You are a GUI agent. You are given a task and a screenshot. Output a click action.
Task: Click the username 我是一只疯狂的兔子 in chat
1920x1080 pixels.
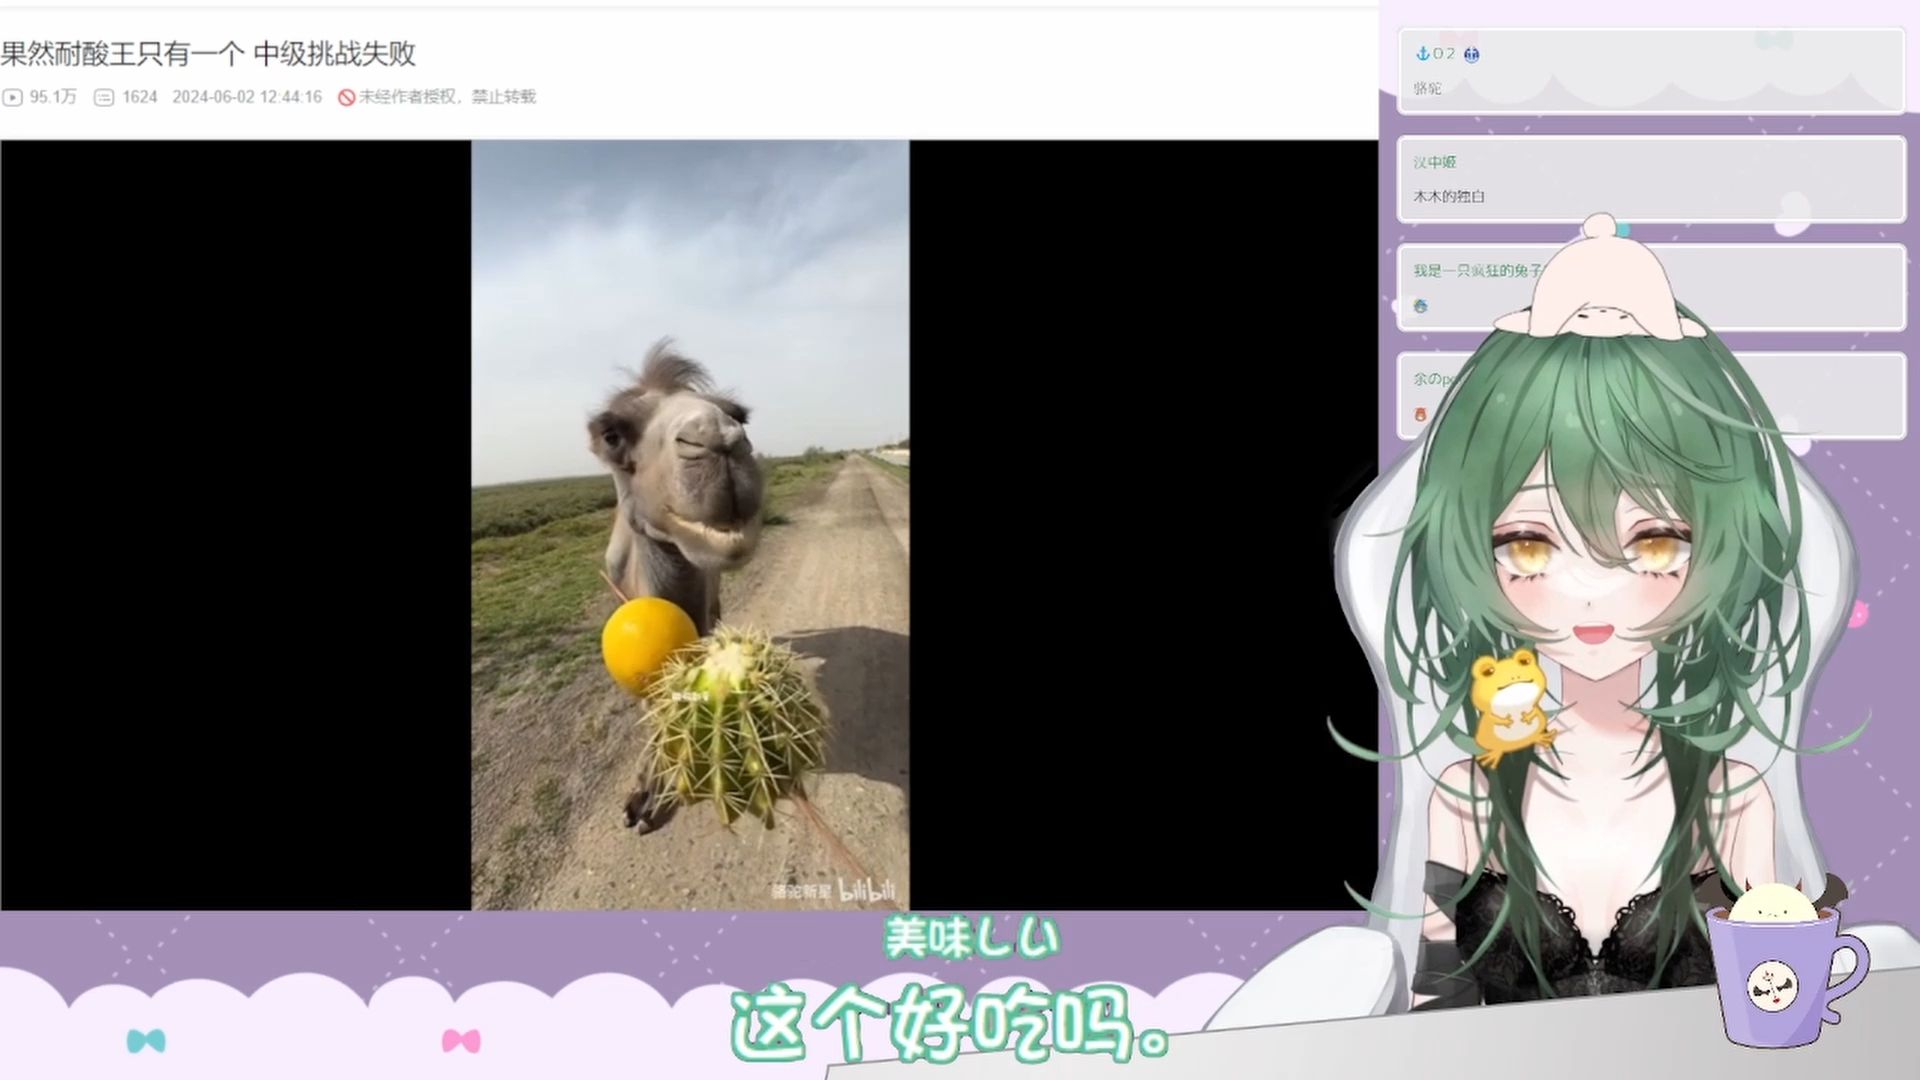coord(1476,271)
